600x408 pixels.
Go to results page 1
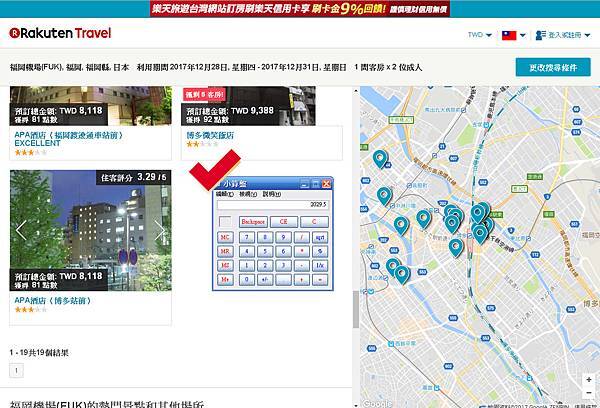point(16,370)
